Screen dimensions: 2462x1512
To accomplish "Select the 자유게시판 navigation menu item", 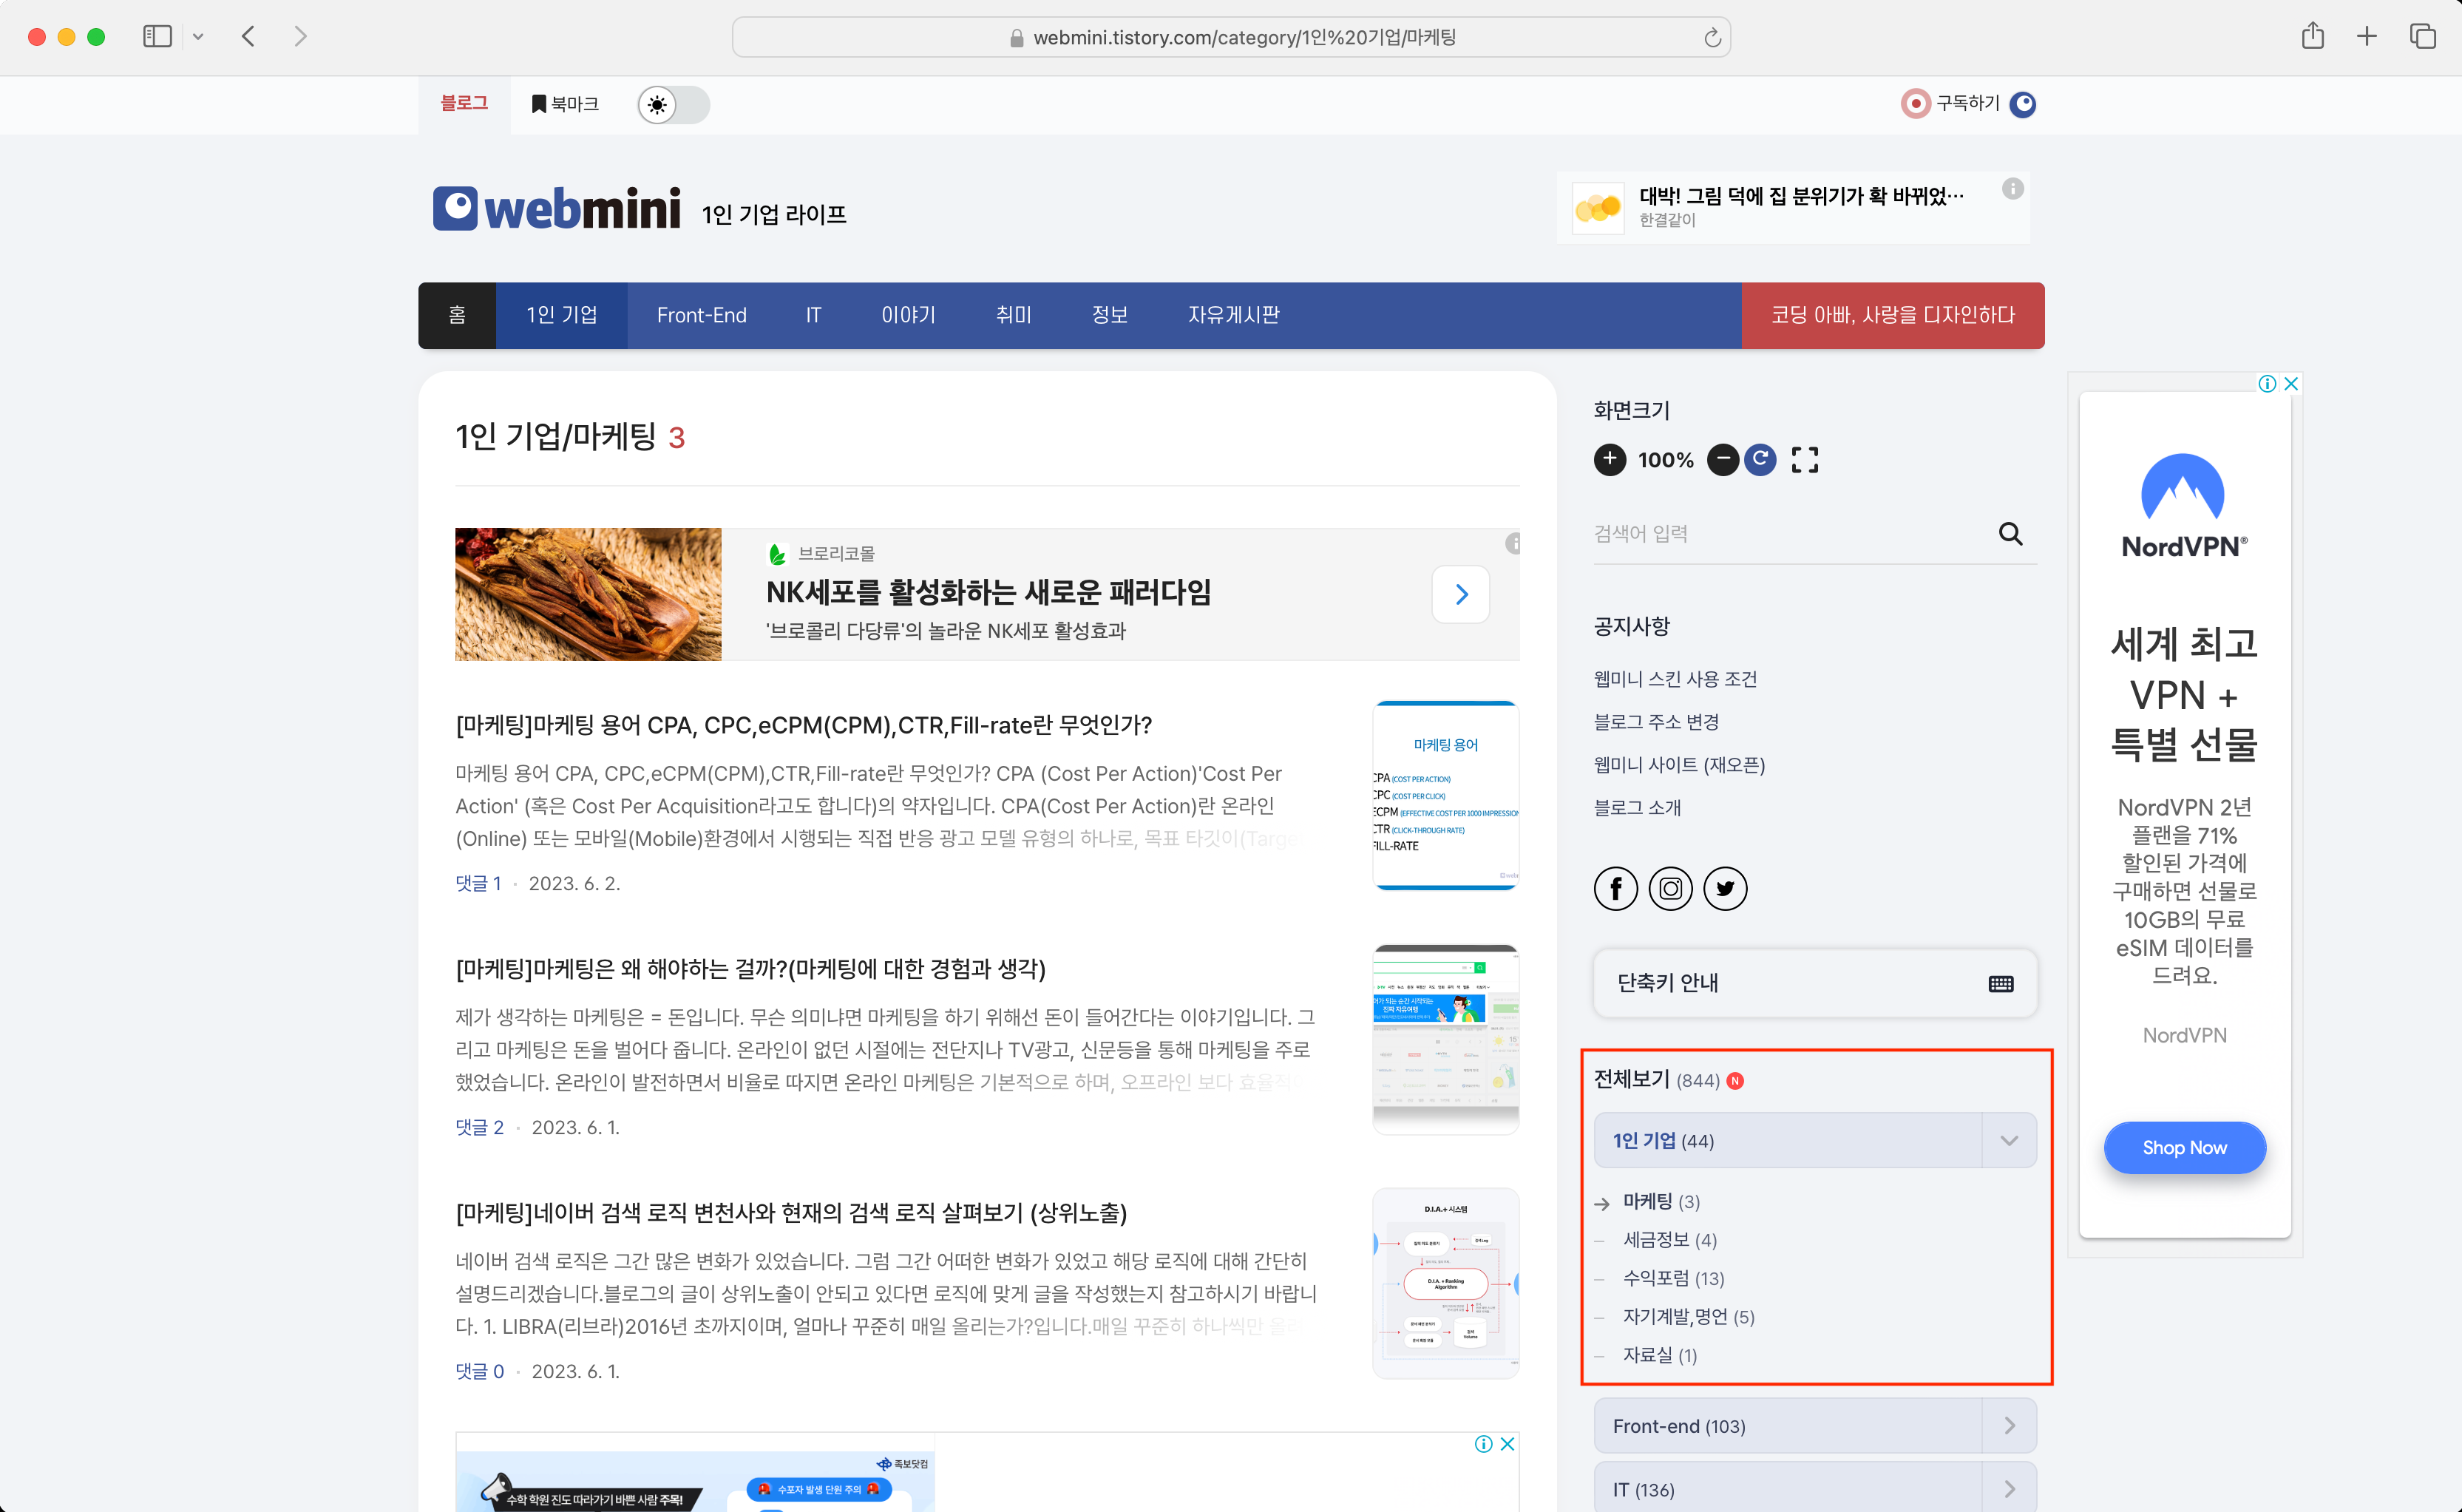I will click(1233, 315).
